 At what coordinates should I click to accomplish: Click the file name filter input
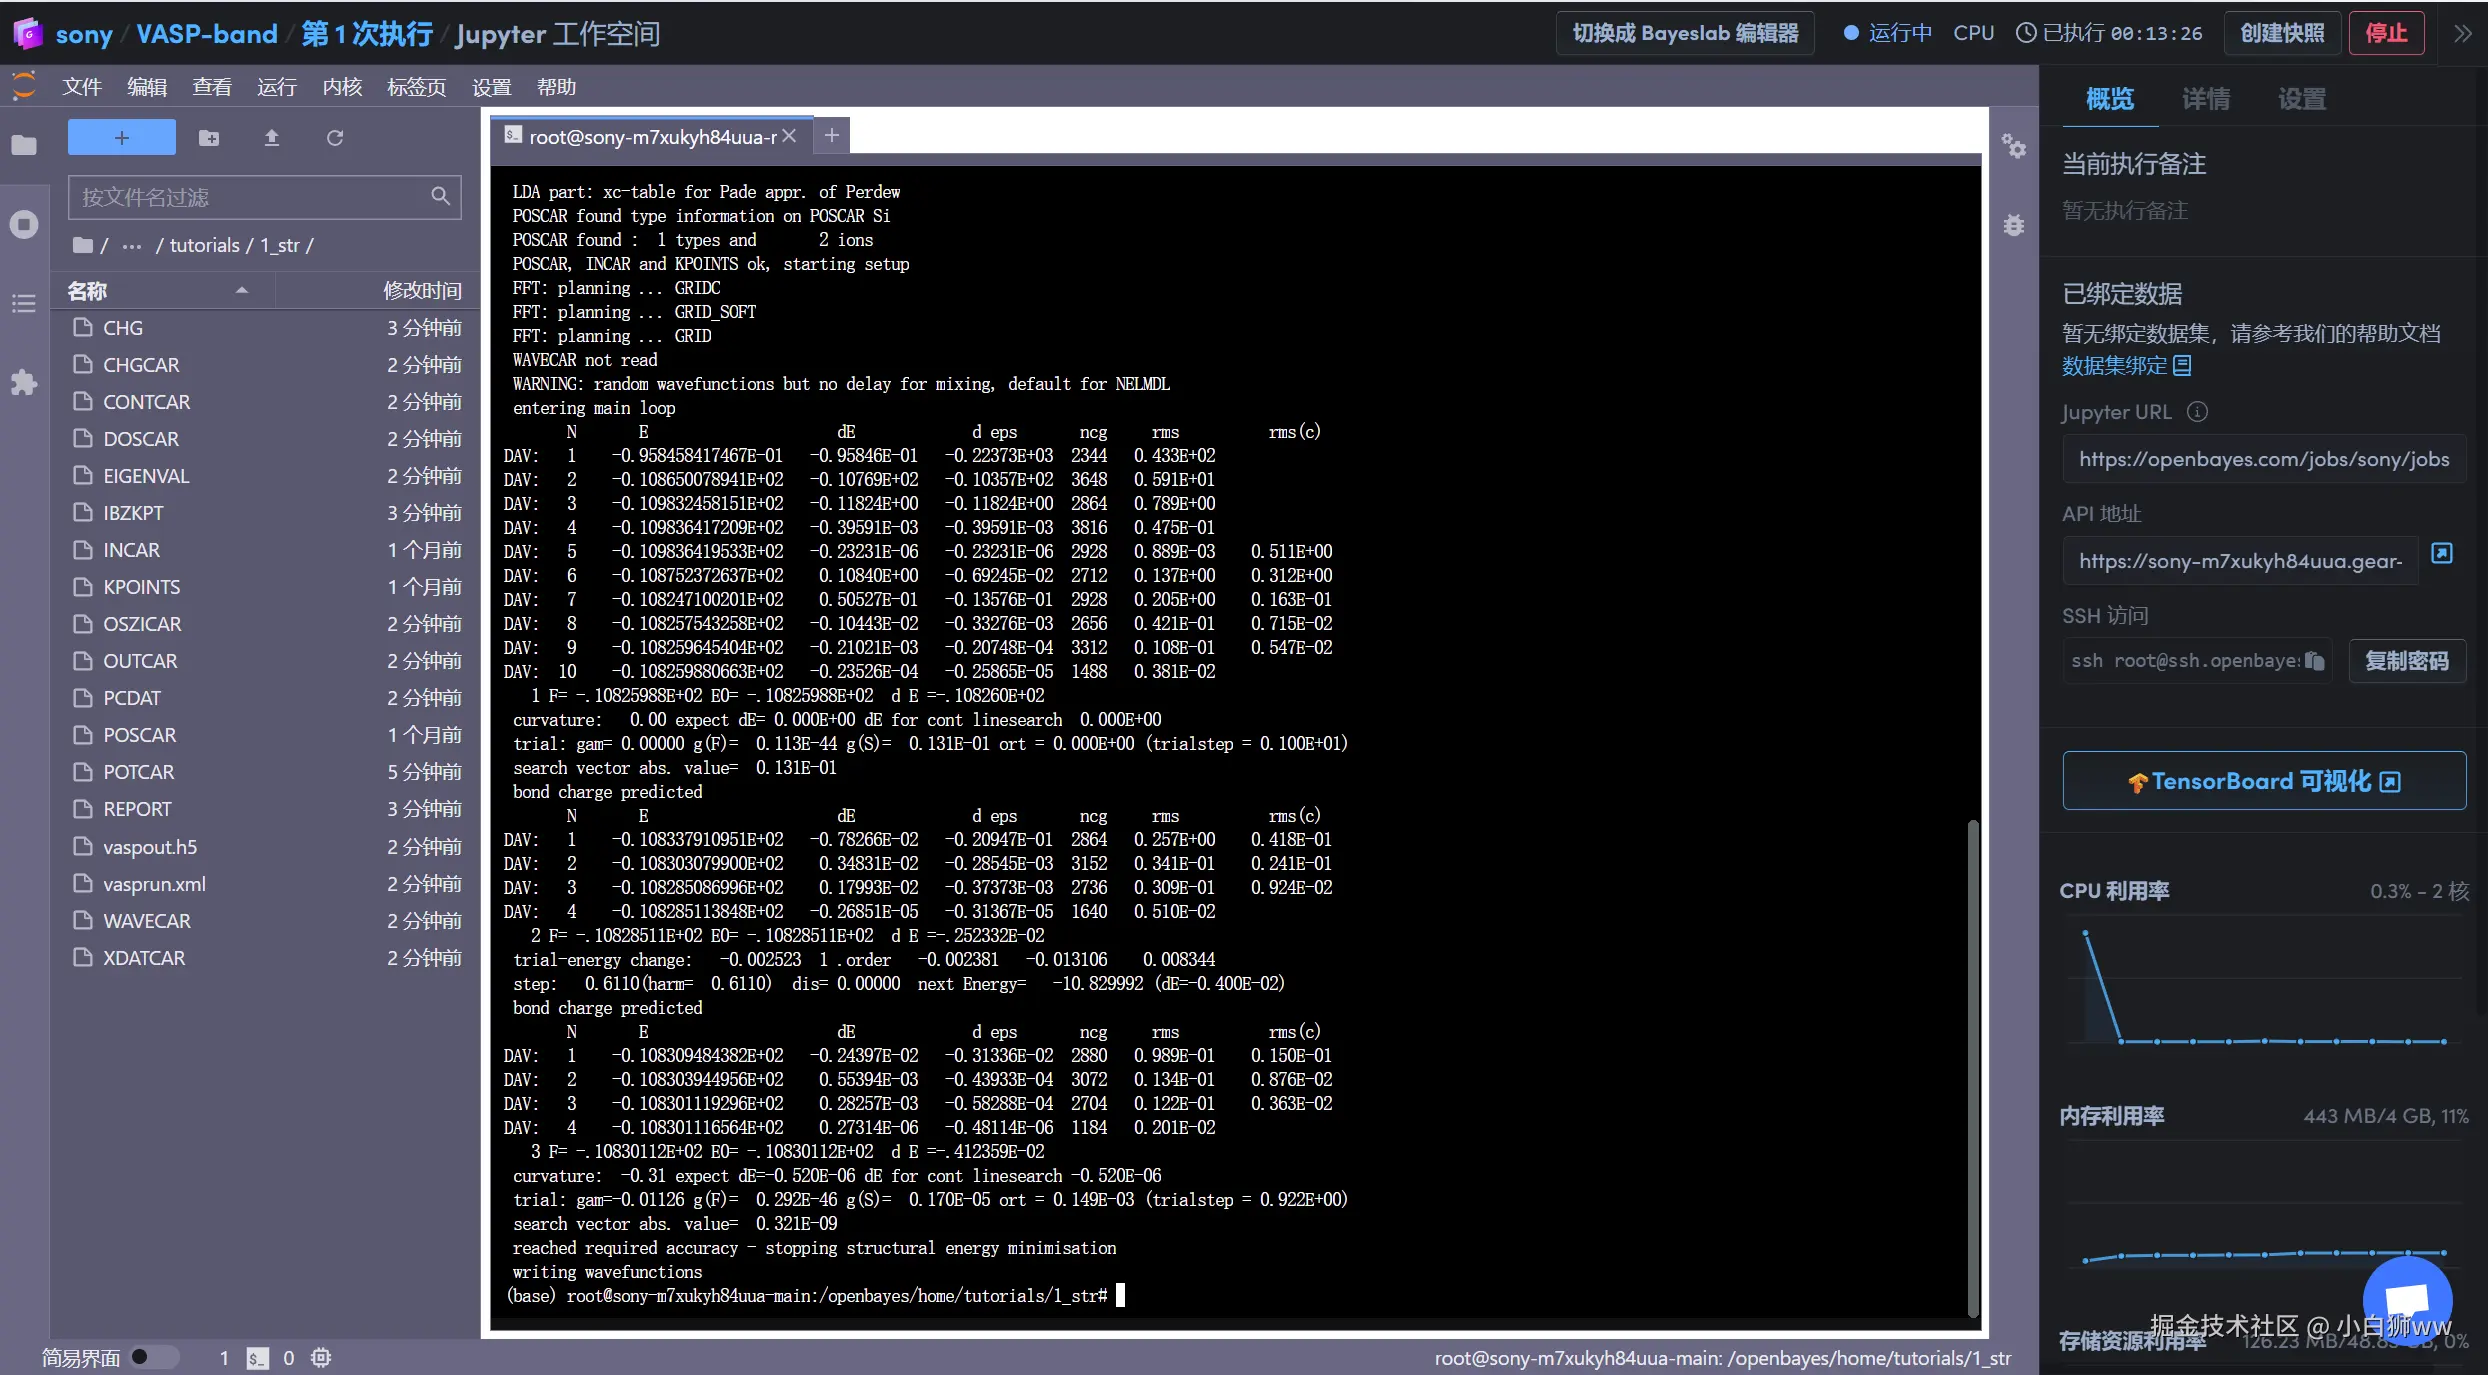[250, 197]
